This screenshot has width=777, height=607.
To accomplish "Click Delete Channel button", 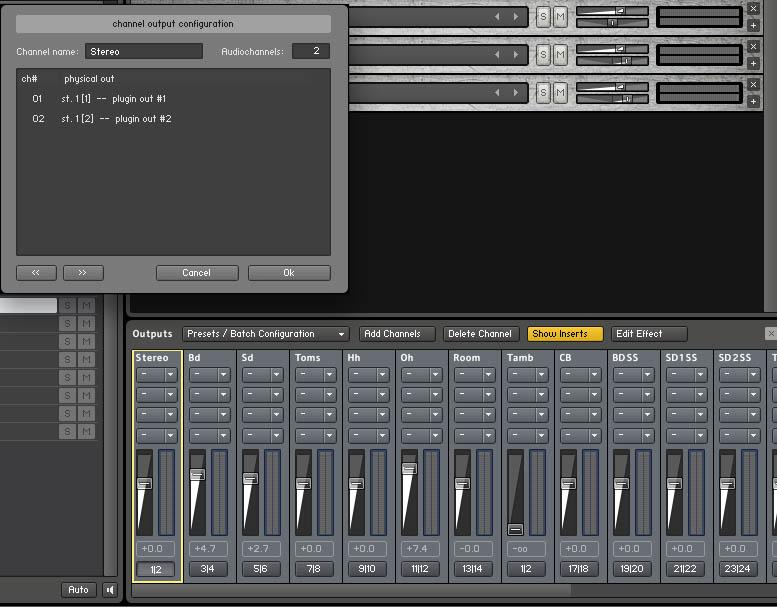I will point(480,334).
